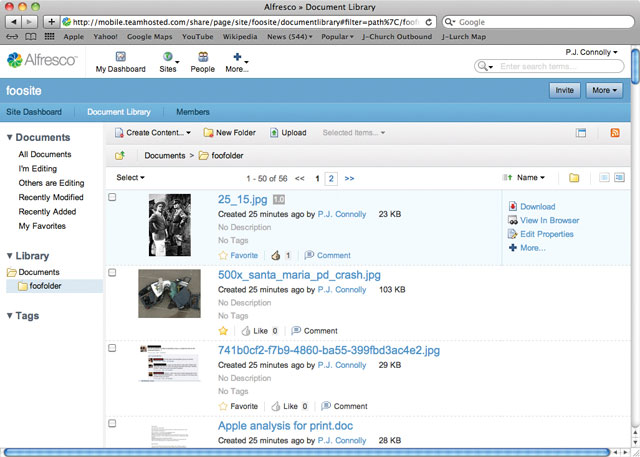Open My Dashboard
This screenshot has height=457, width=640.
120,62
